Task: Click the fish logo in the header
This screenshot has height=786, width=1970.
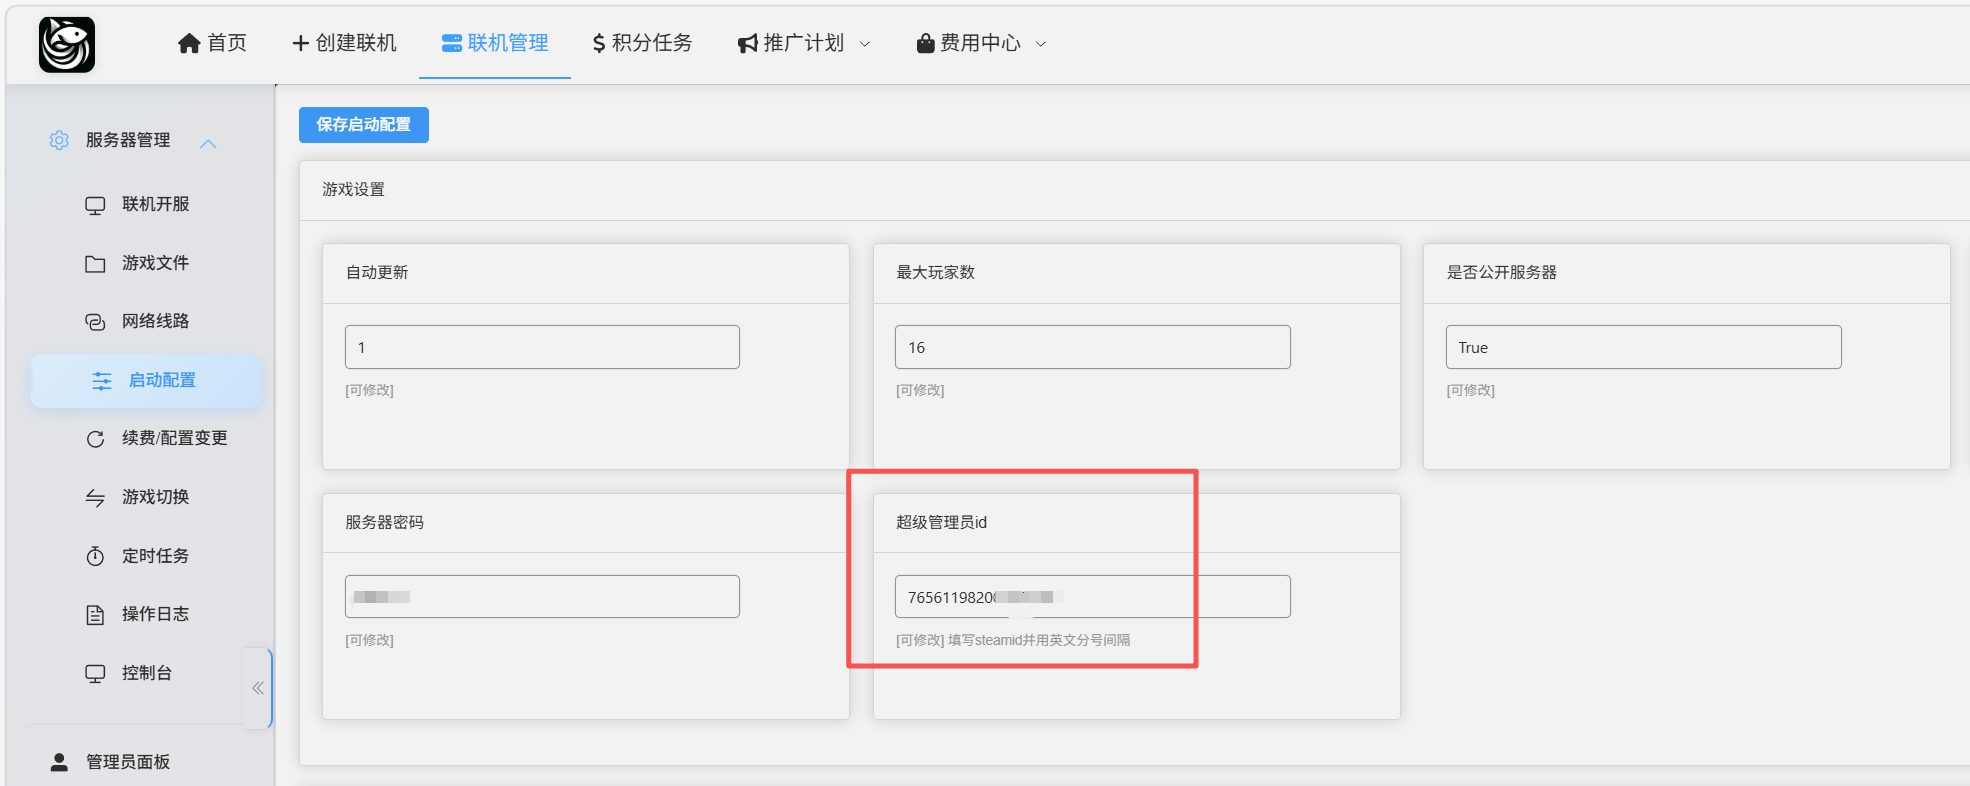Action: tap(67, 45)
